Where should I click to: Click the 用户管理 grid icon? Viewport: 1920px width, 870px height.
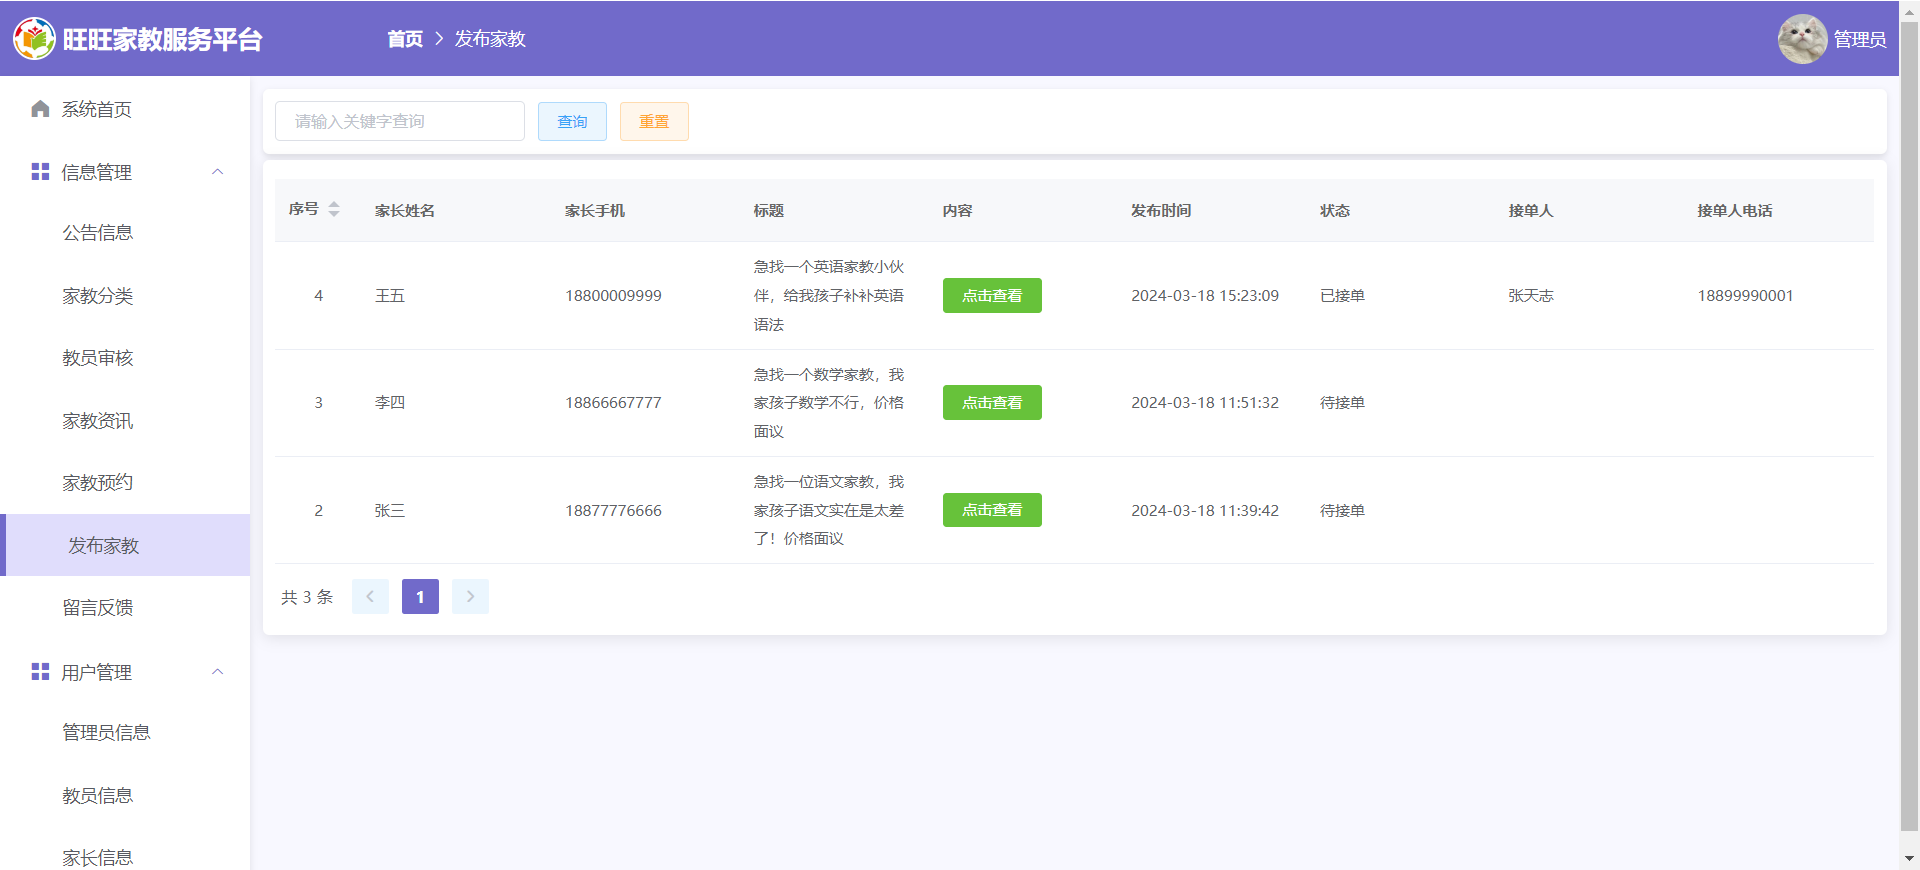click(x=40, y=672)
